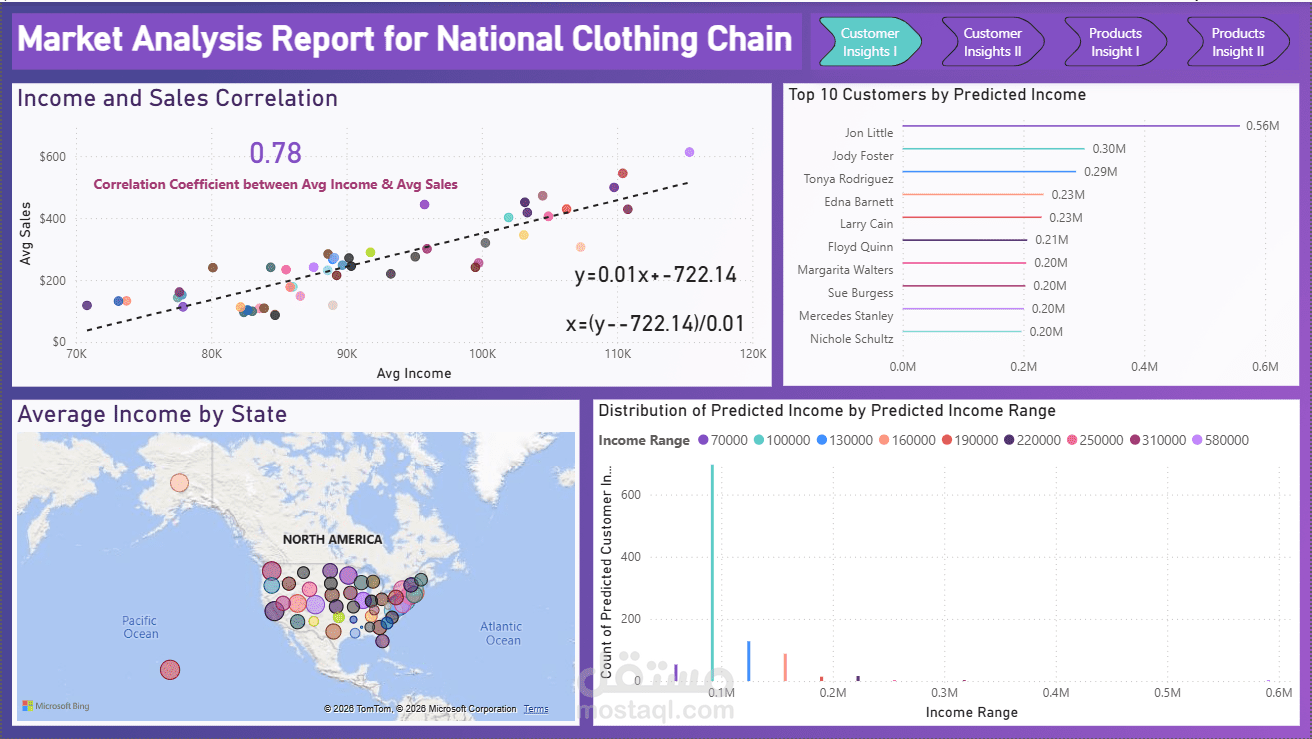
Task: Click the Atlantic Ocean map label
Action: (502, 634)
